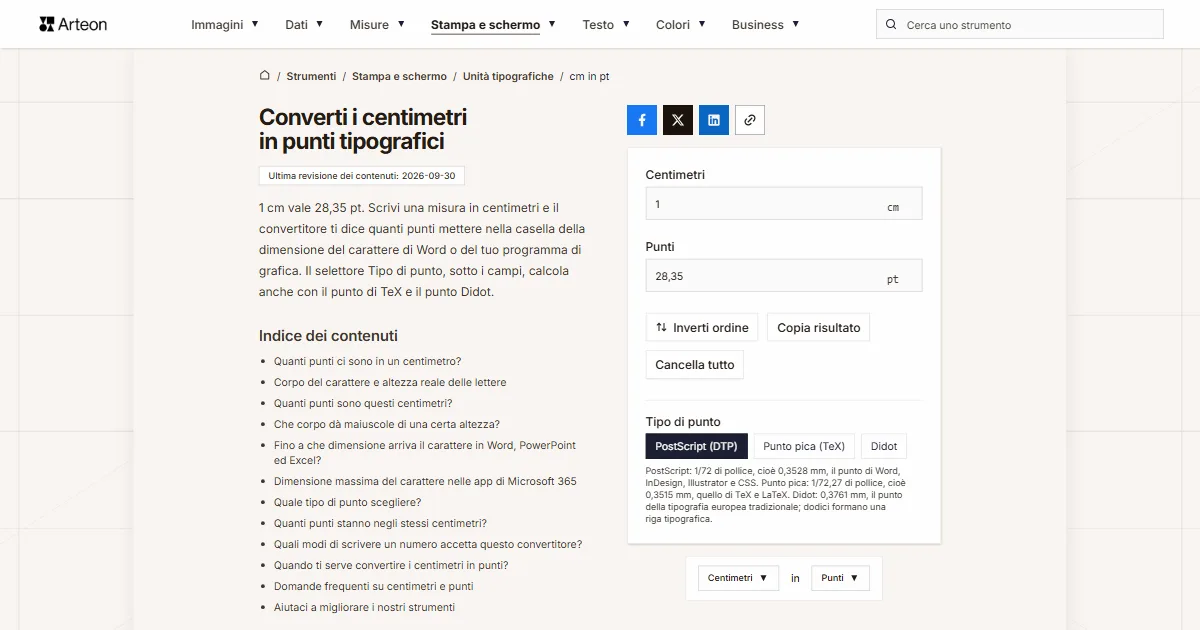Expand the Immagini menu
The height and width of the screenshot is (630, 1200).
225,25
